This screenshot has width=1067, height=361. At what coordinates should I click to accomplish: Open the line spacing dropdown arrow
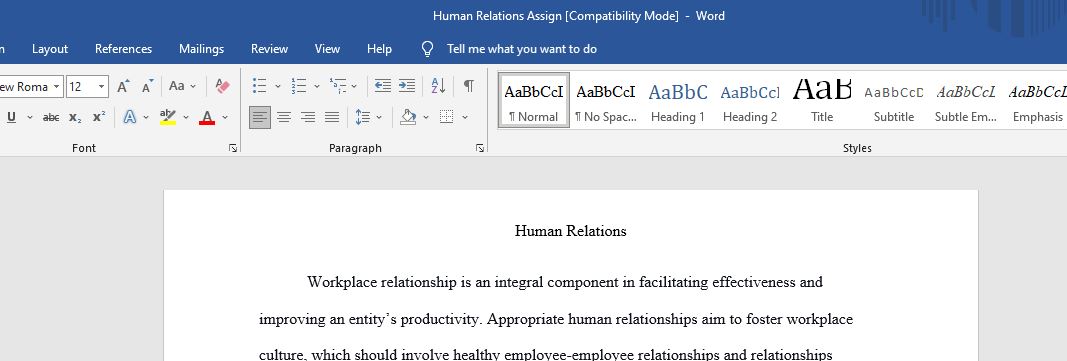(x=379, y=117)
